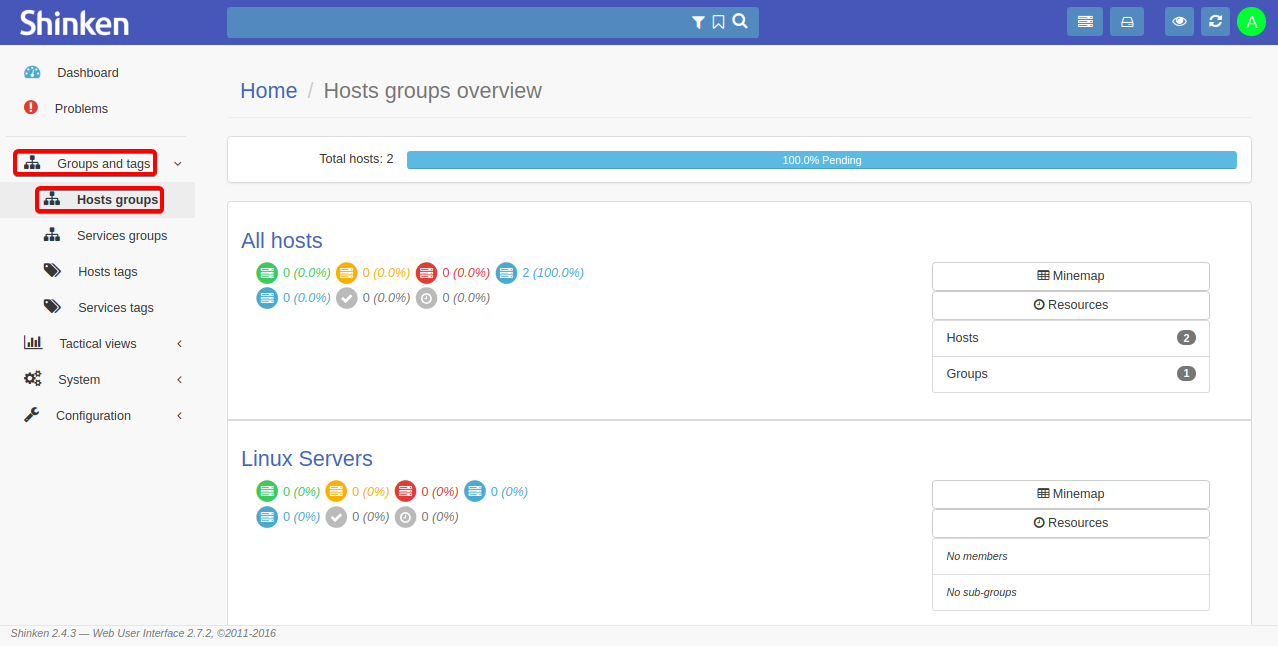Click the Groups and tags sitemap icon
This screenshot has height=646, width=1278.
(x=32, y=163)
